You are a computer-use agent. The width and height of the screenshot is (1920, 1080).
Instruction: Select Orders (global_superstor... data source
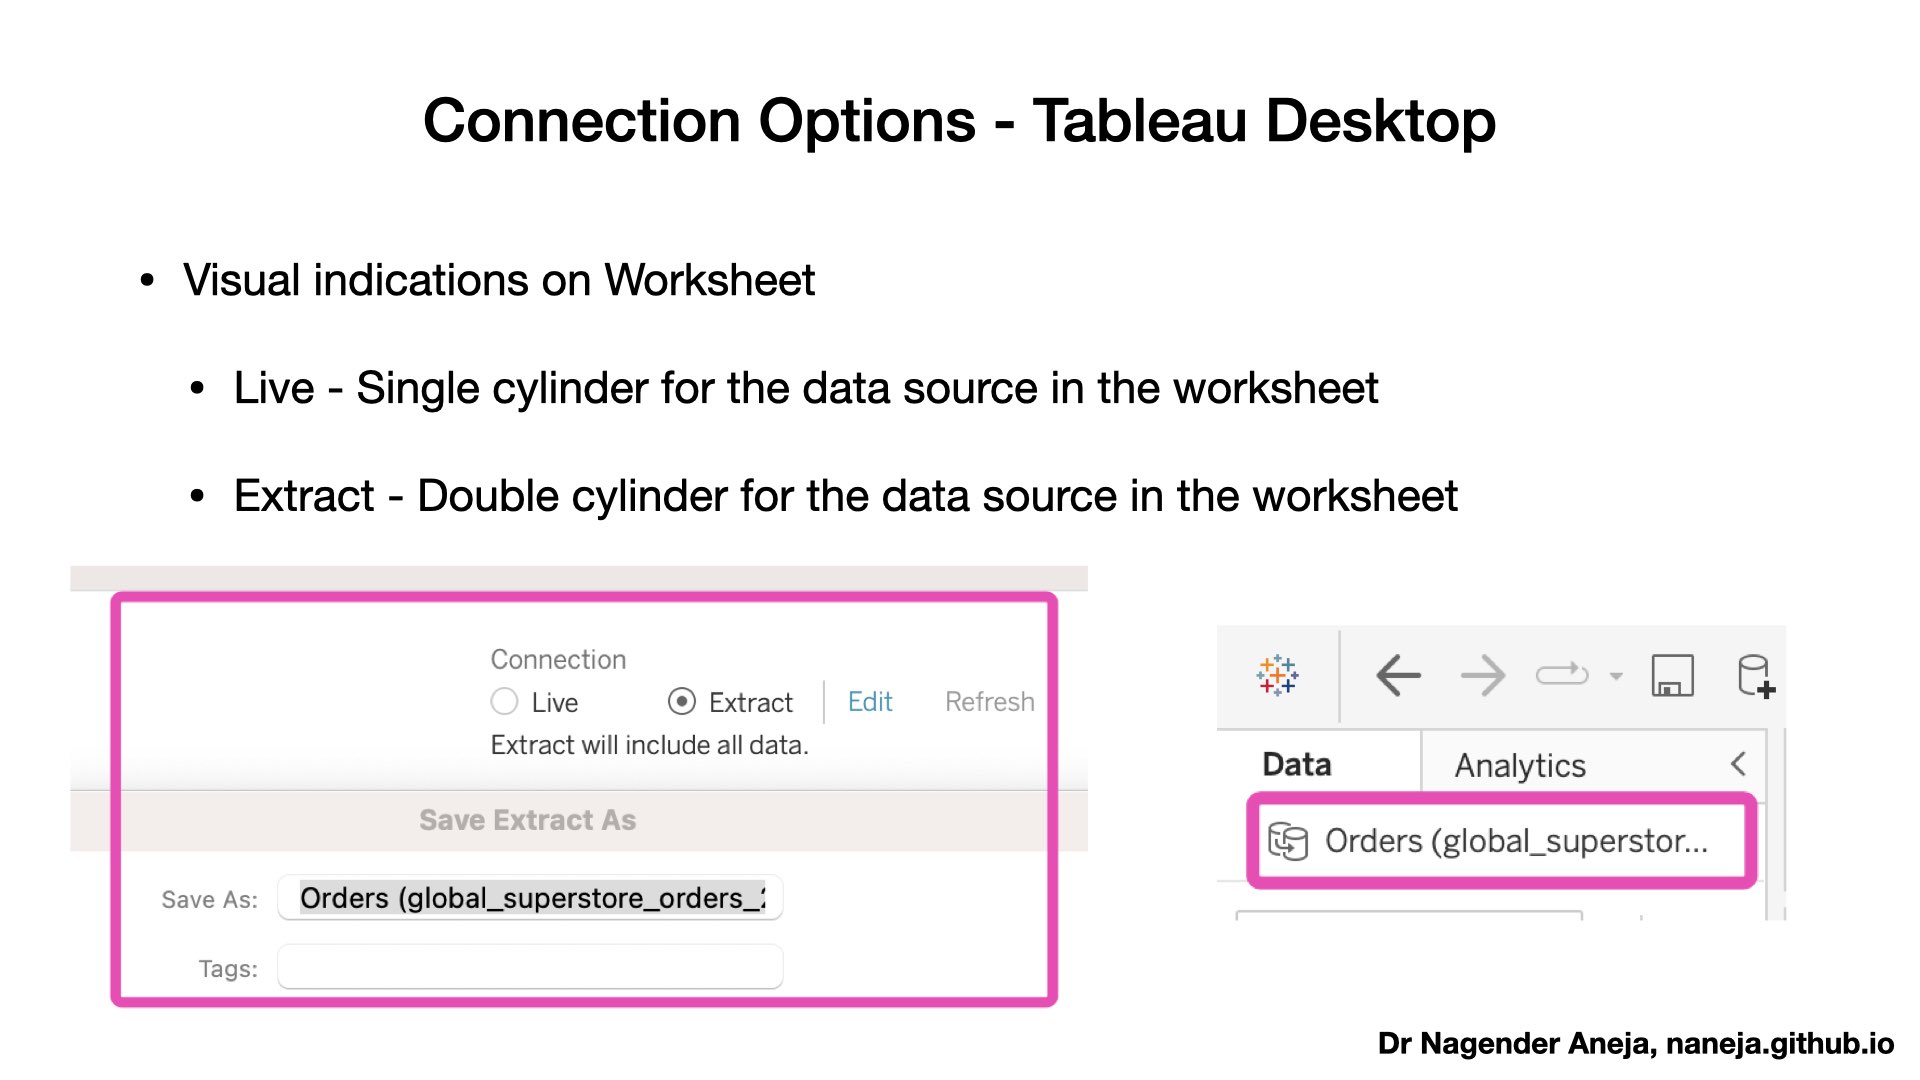tap(1515, 841)
